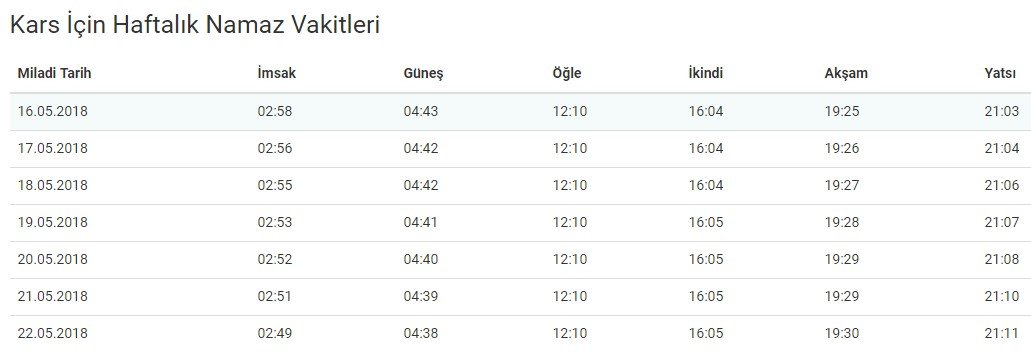Select the 21.05.2018 date cell
Viewport: 1031px width, 364px height.
point(53,296)
